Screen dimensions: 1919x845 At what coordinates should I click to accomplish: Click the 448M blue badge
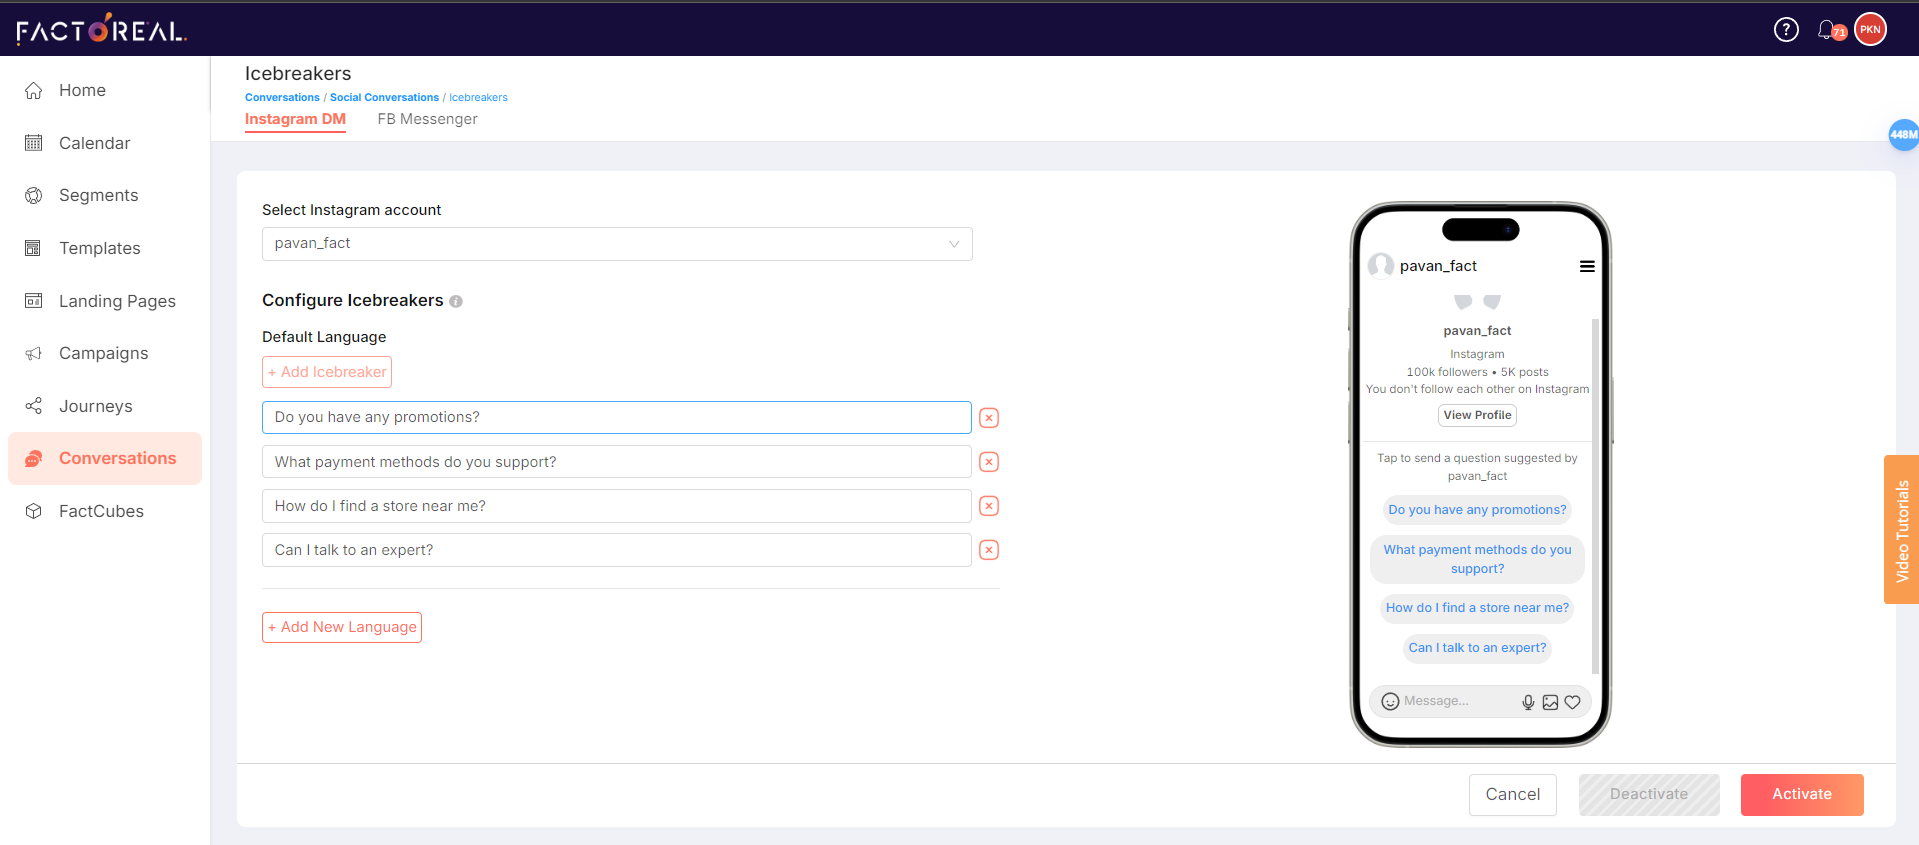[1903, 134]
